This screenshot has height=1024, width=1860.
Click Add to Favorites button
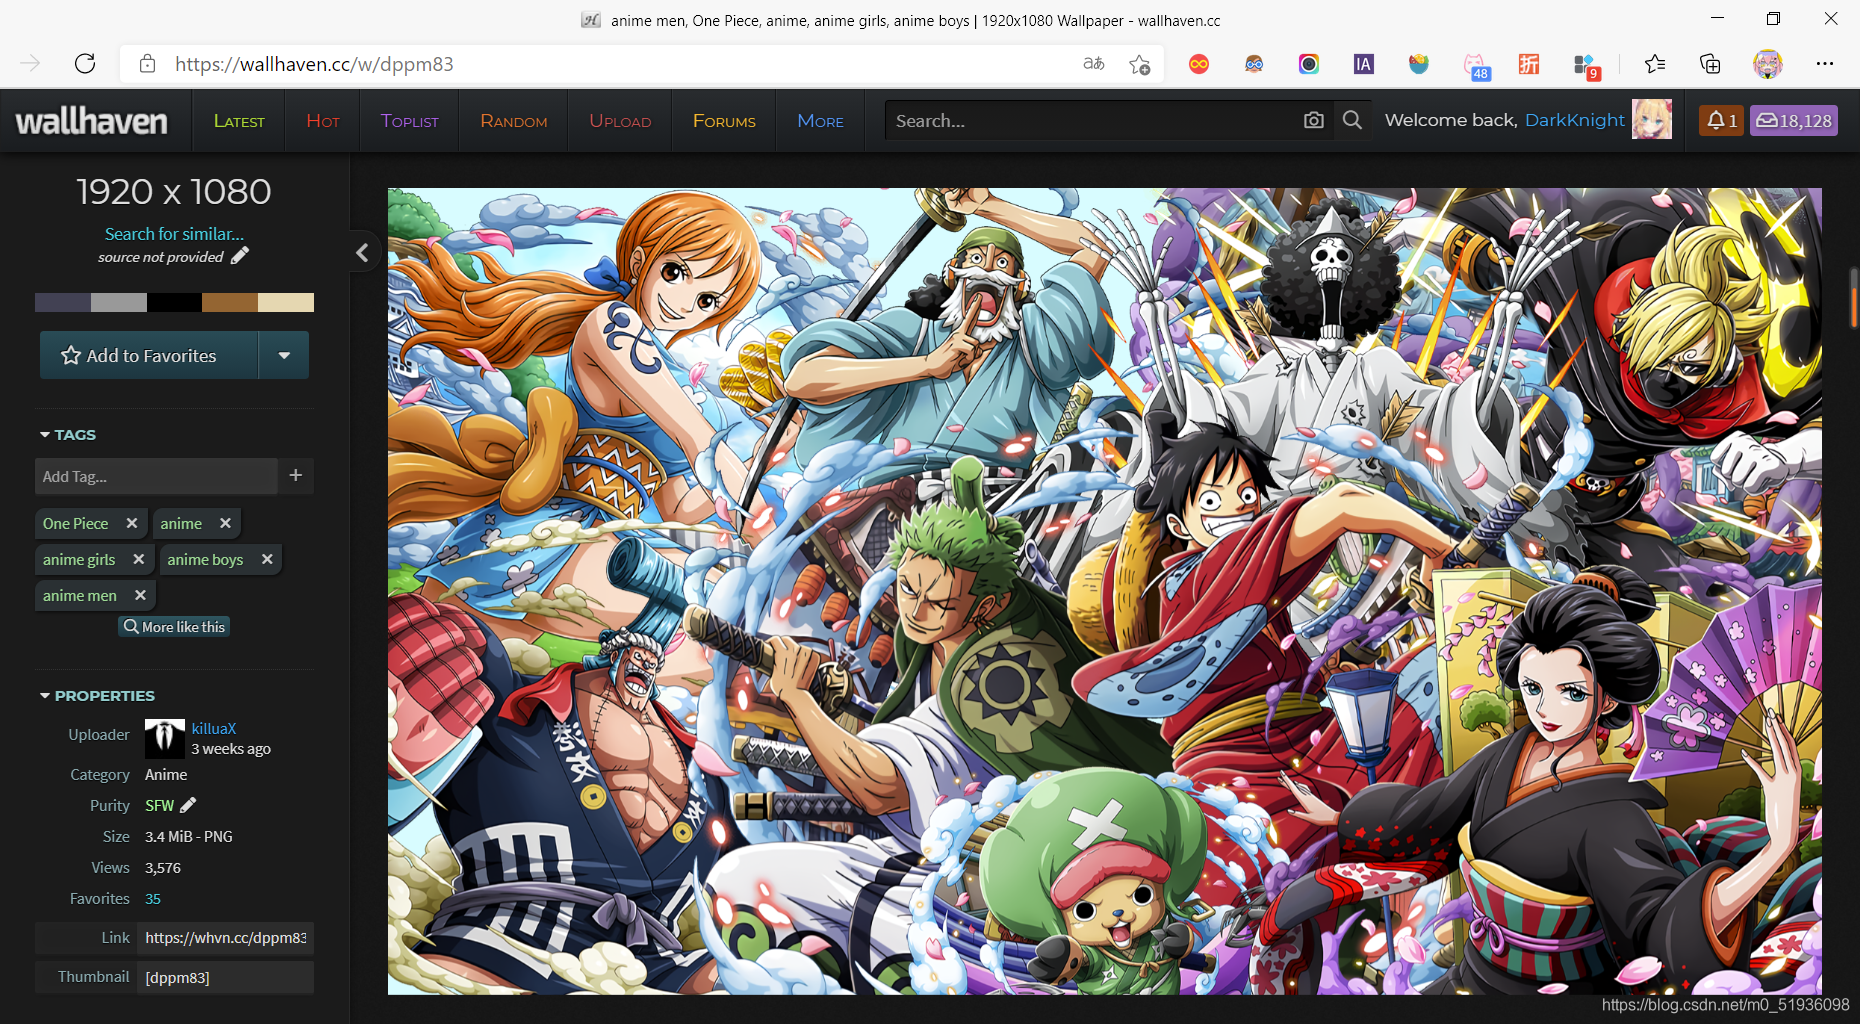(x=149, y=355)
